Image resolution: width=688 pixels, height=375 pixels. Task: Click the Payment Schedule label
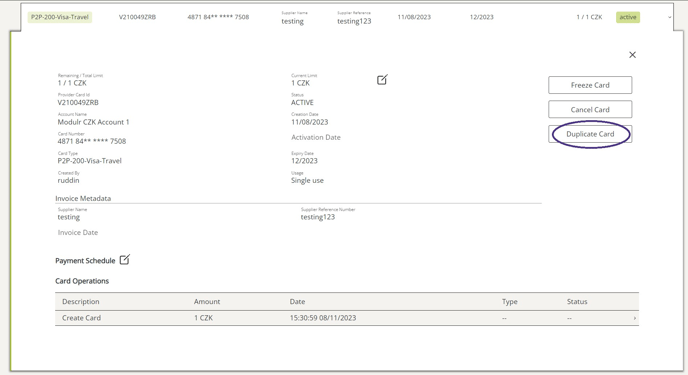click(85, 261)
